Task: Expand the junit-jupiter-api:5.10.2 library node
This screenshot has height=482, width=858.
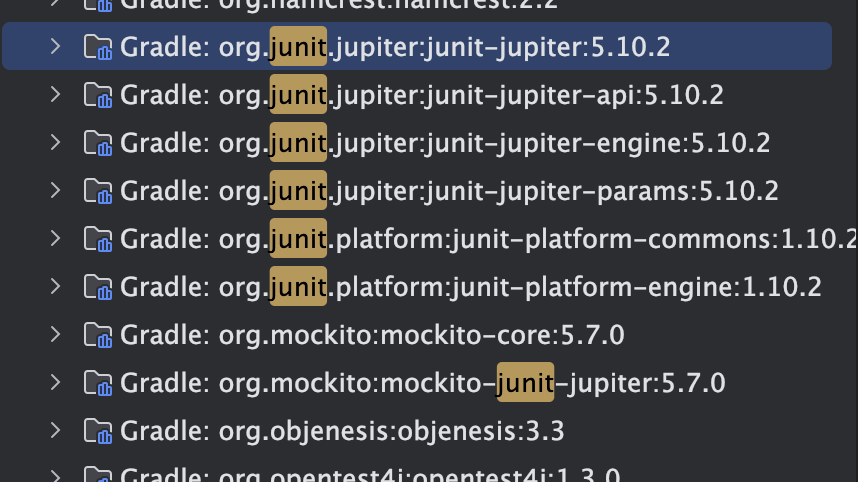Action: pos(55,95)
